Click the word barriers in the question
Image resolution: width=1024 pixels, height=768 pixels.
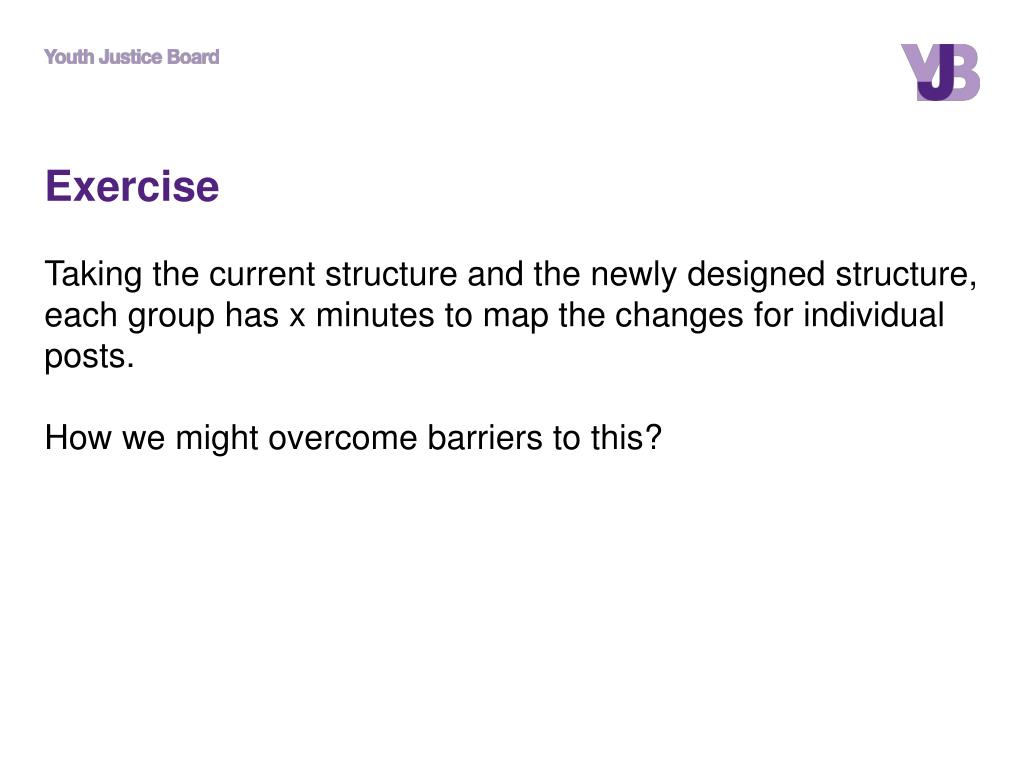485,438
